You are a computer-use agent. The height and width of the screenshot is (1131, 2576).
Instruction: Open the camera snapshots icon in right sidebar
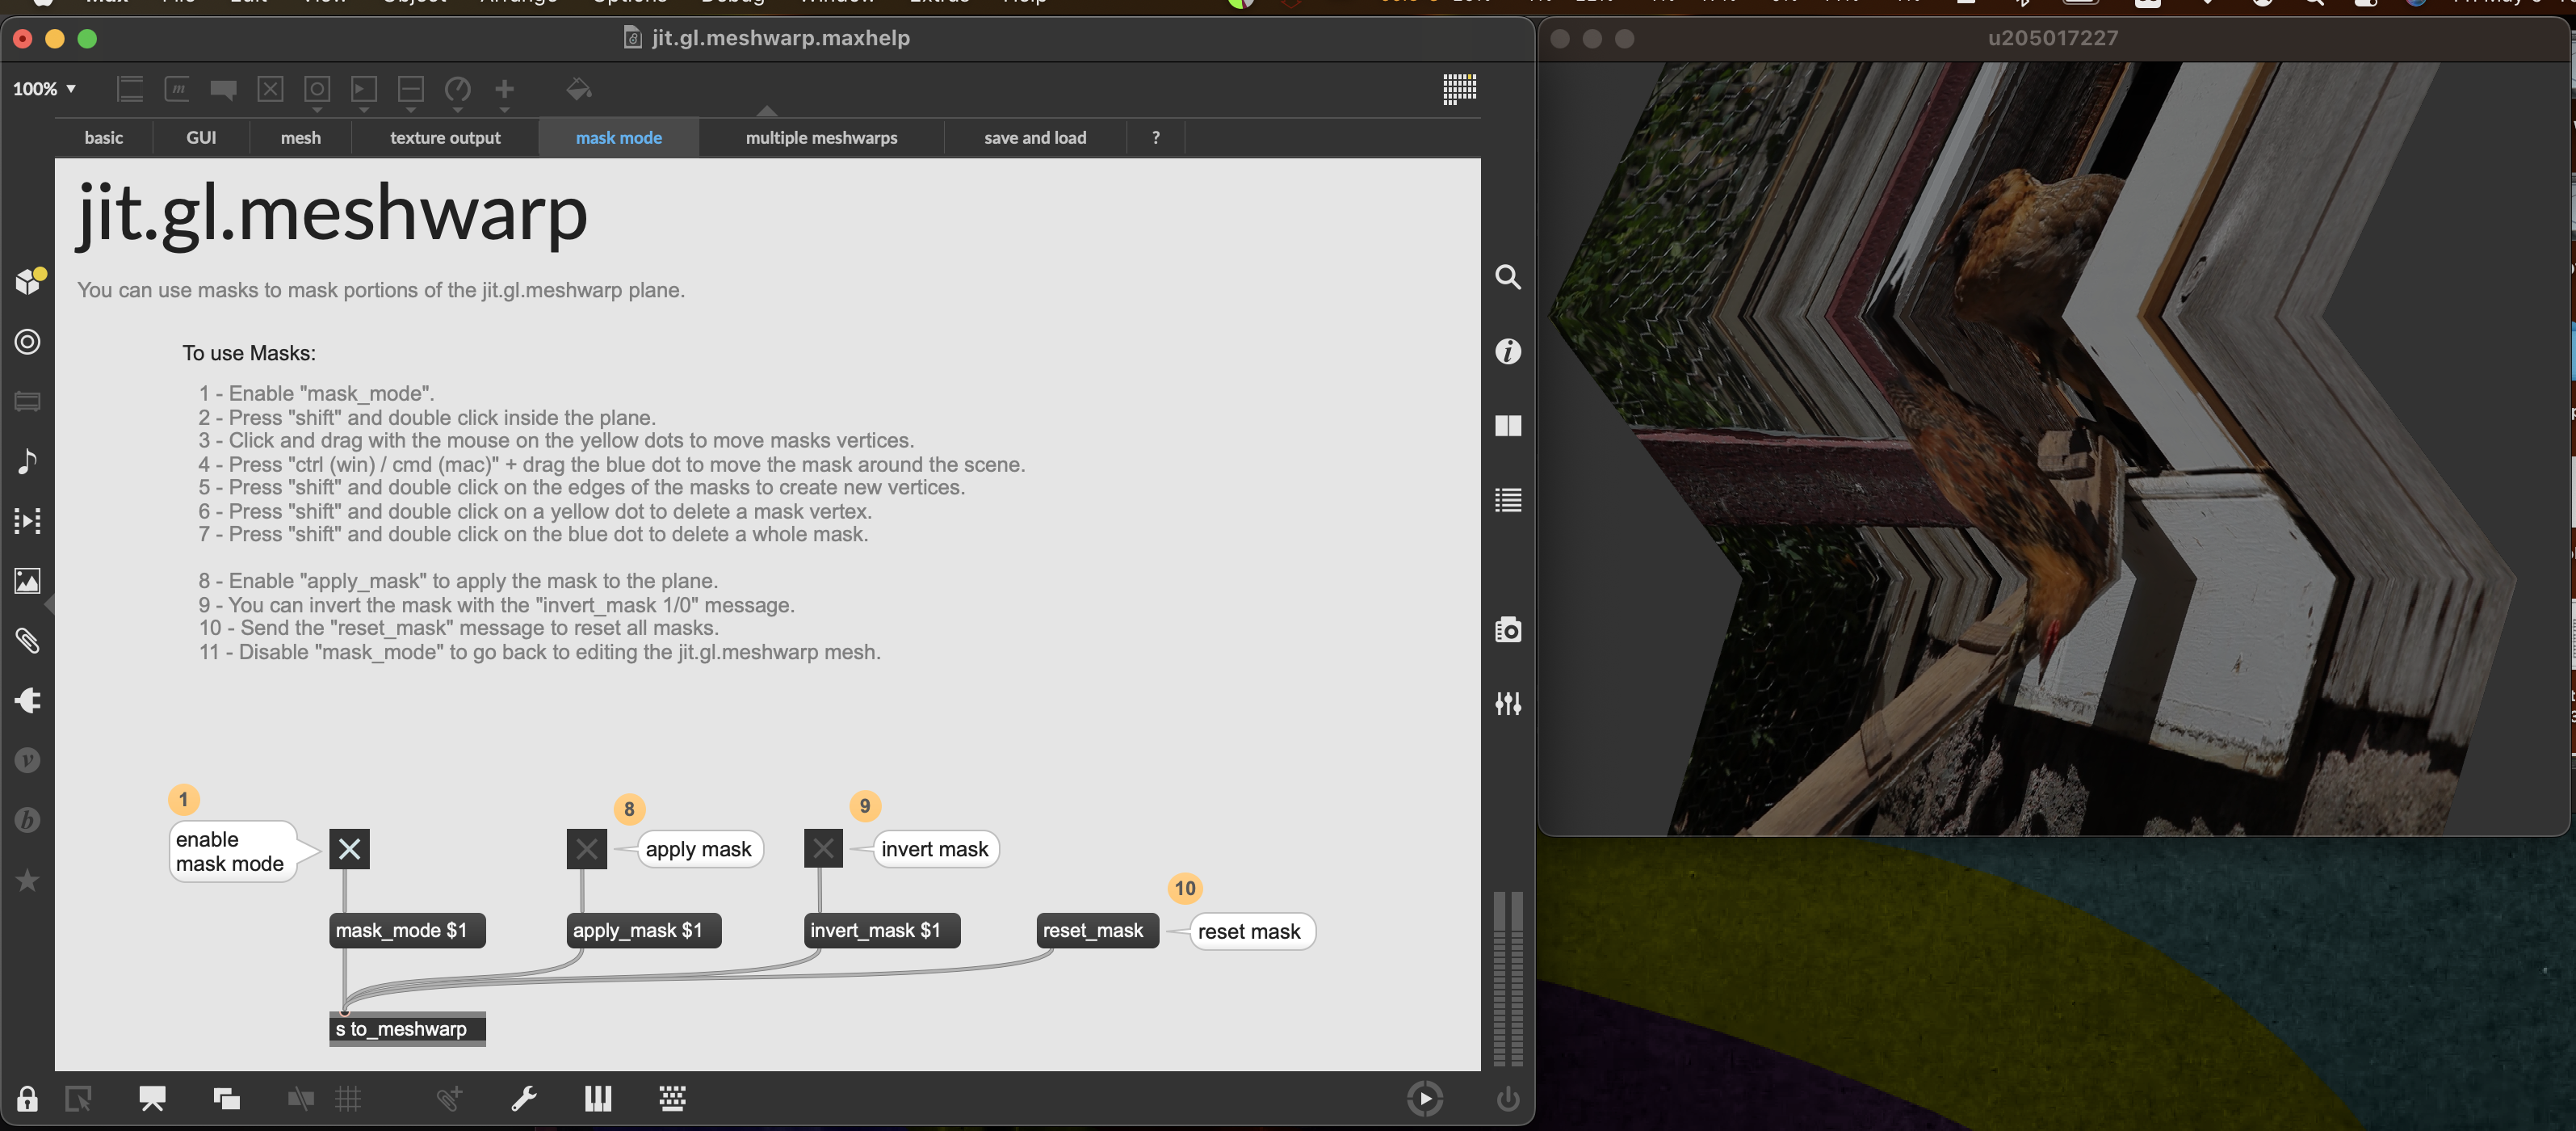1508,630
